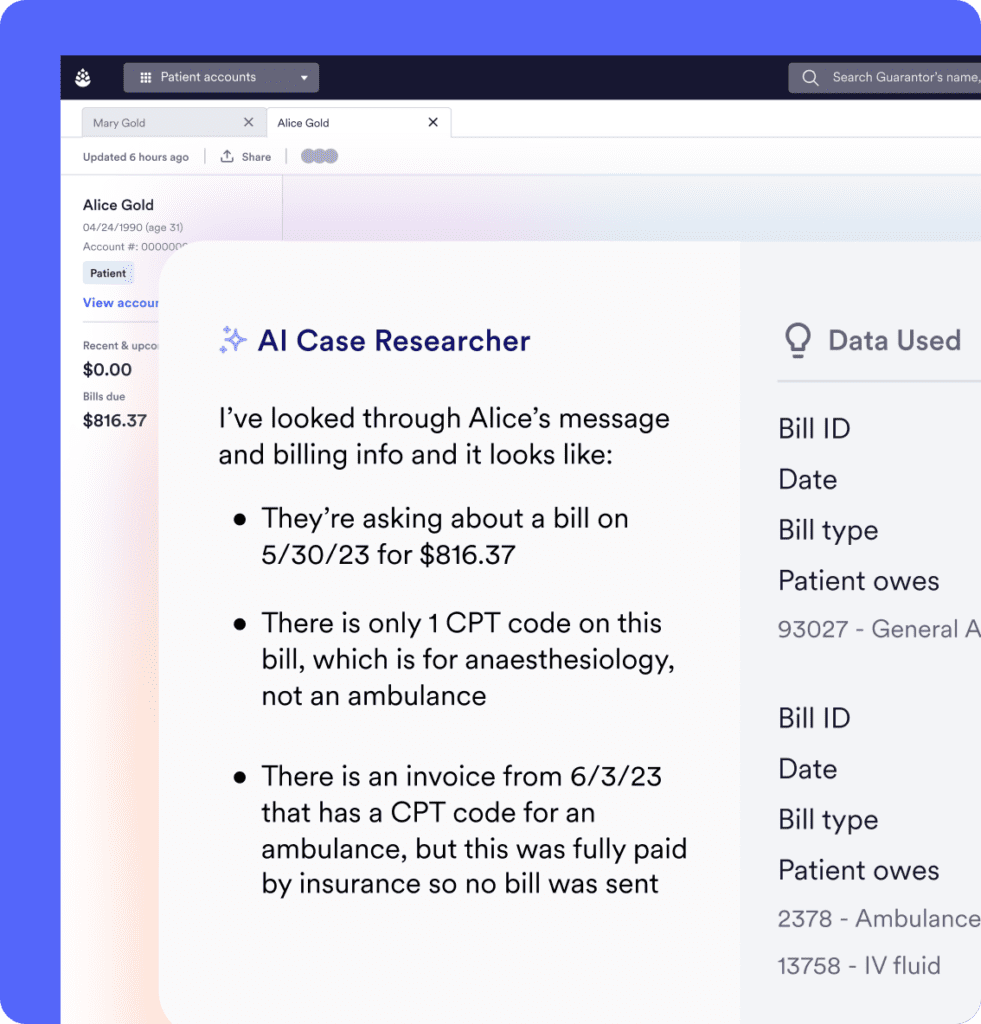Click the search magnifier icon
The height and width of the screenshot is (1024, 981).
(x=810, y=77)
